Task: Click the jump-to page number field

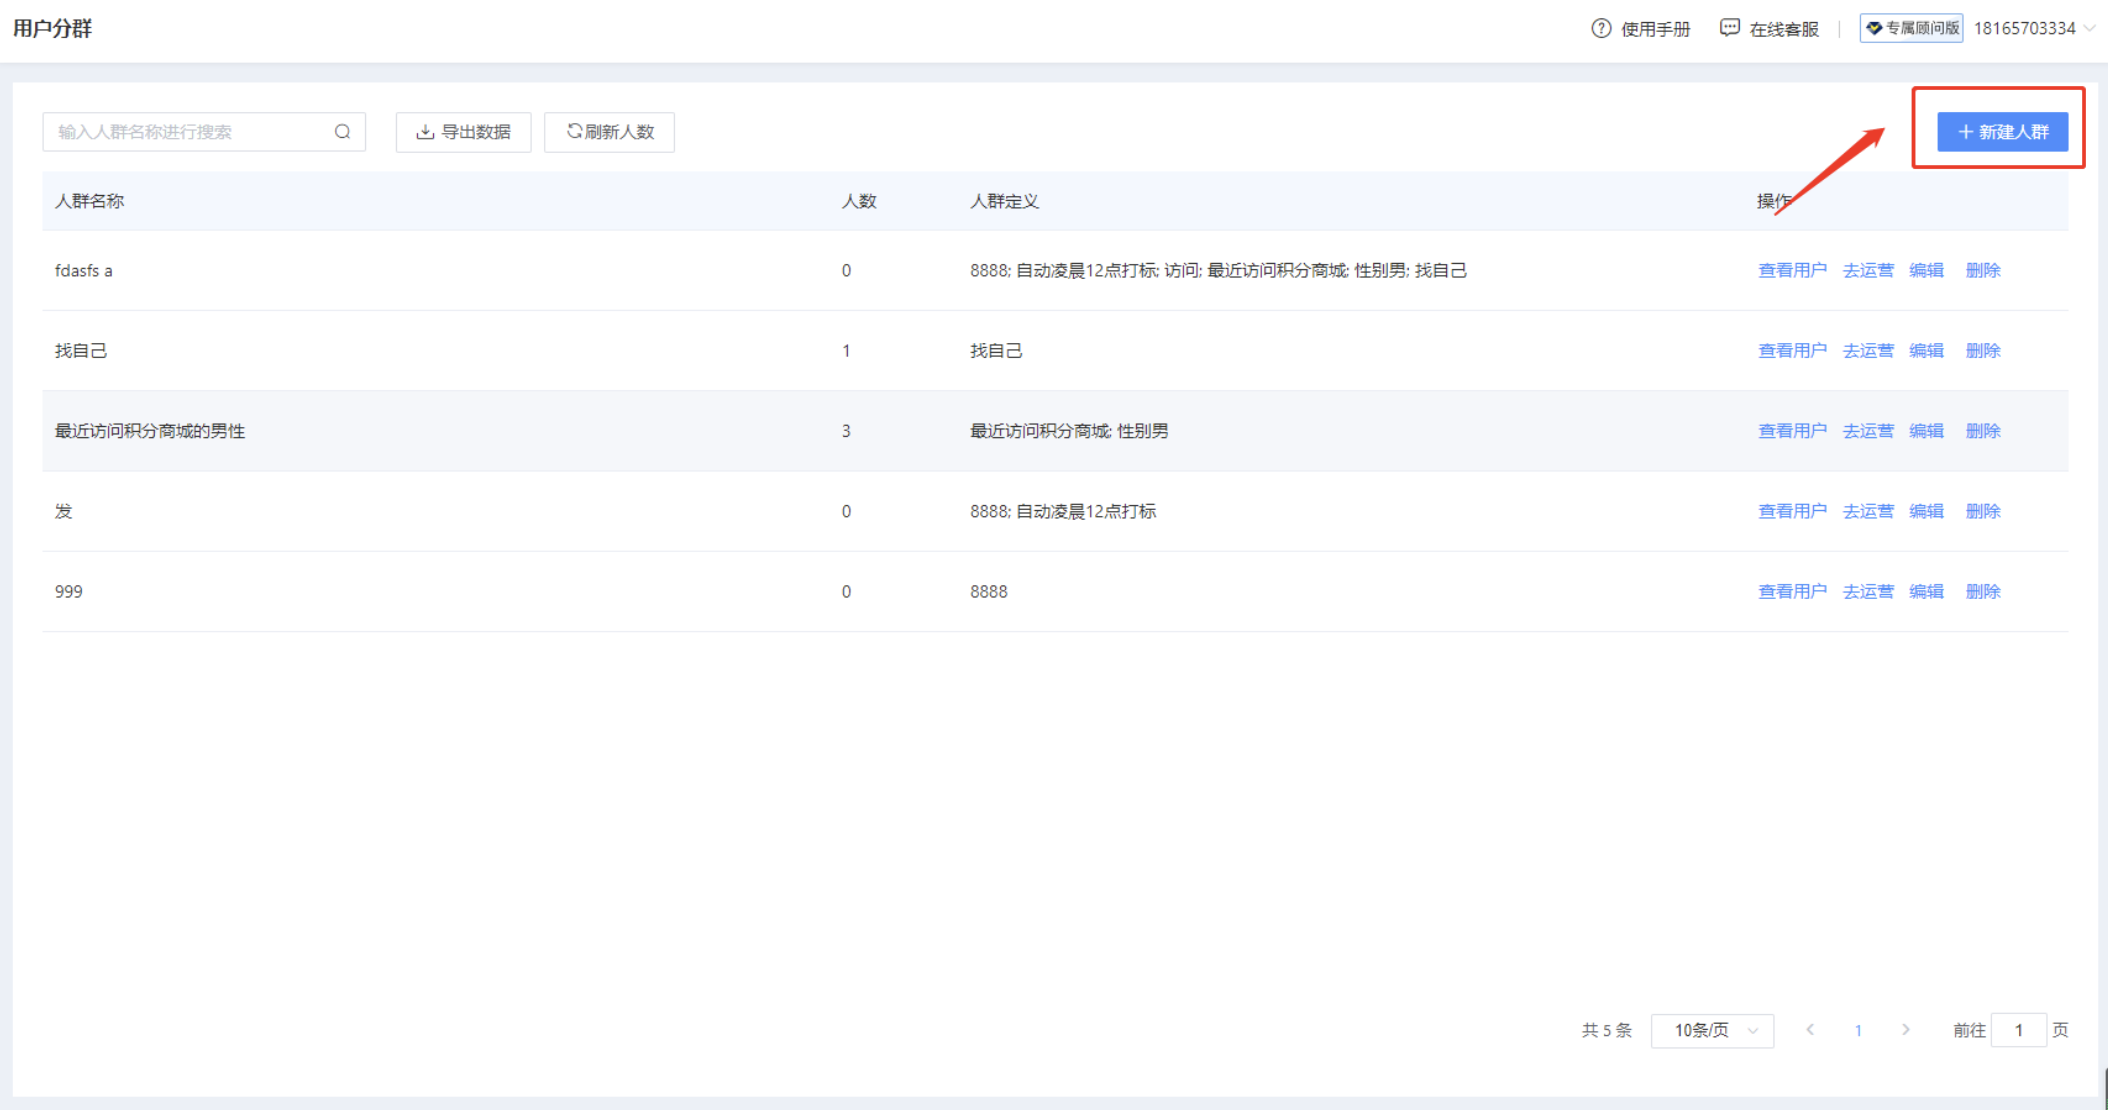Action: tap(2018, 1030)
